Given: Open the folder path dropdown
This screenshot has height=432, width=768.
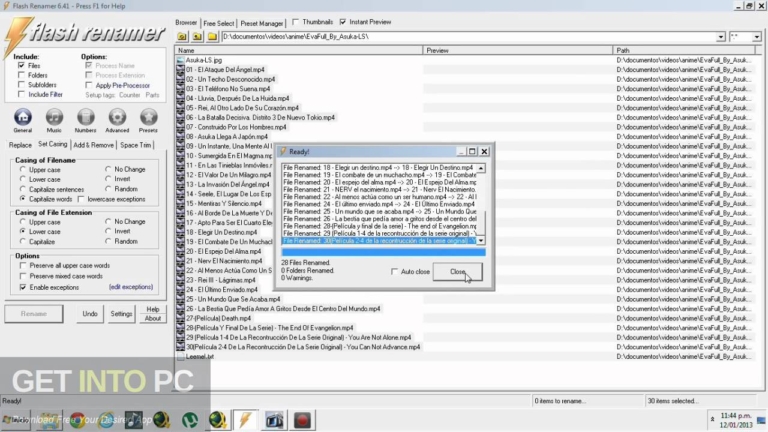Looking at the screenshot, I should click(720, 37).
